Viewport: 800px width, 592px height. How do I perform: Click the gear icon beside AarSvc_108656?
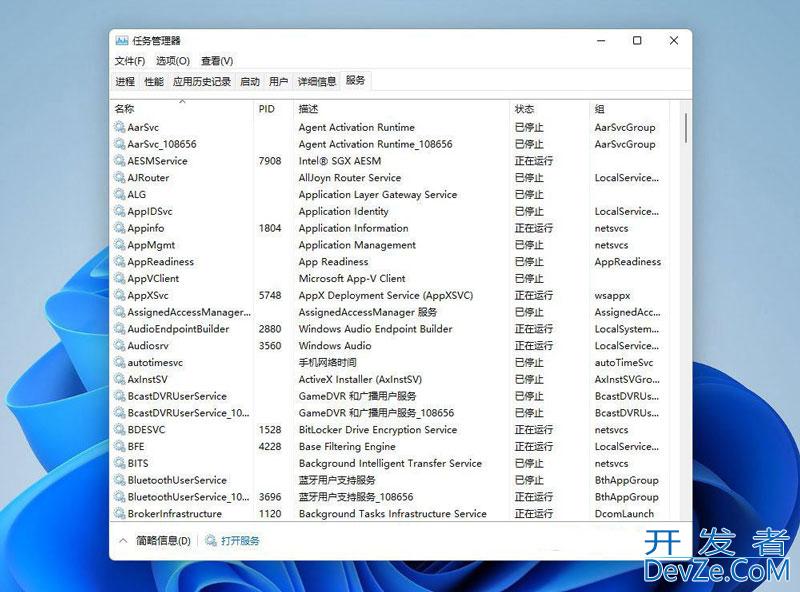(x=119, y=144)
